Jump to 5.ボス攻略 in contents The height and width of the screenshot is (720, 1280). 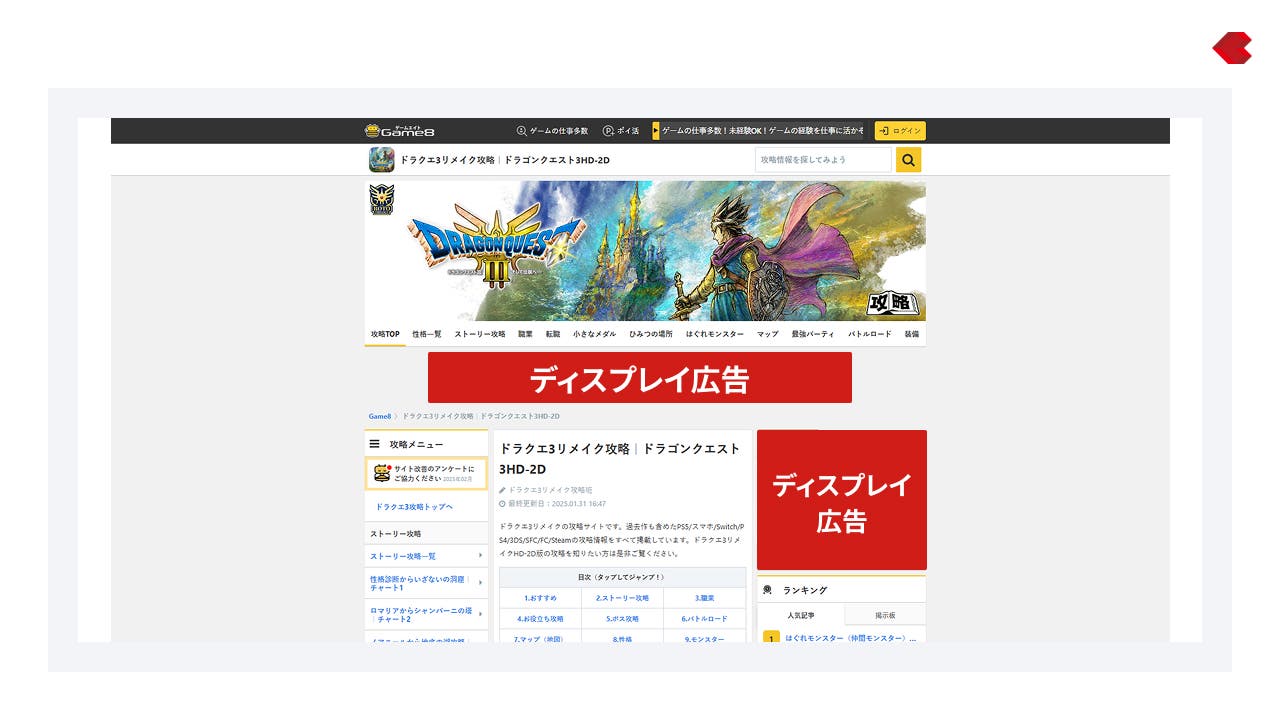tap(623, 618)
